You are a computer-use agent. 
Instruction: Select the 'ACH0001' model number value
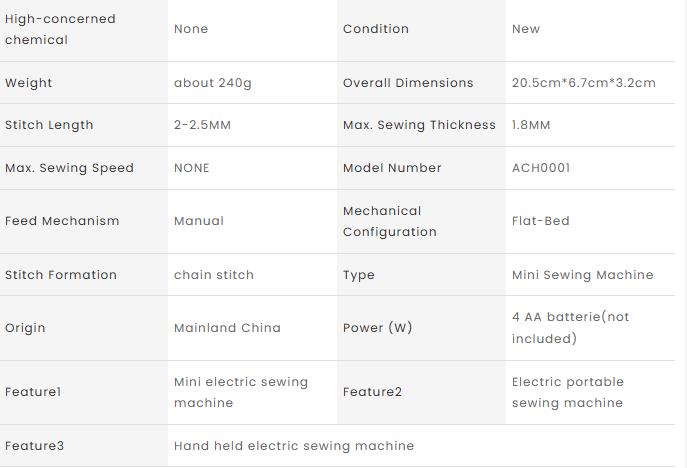(541, 168)
